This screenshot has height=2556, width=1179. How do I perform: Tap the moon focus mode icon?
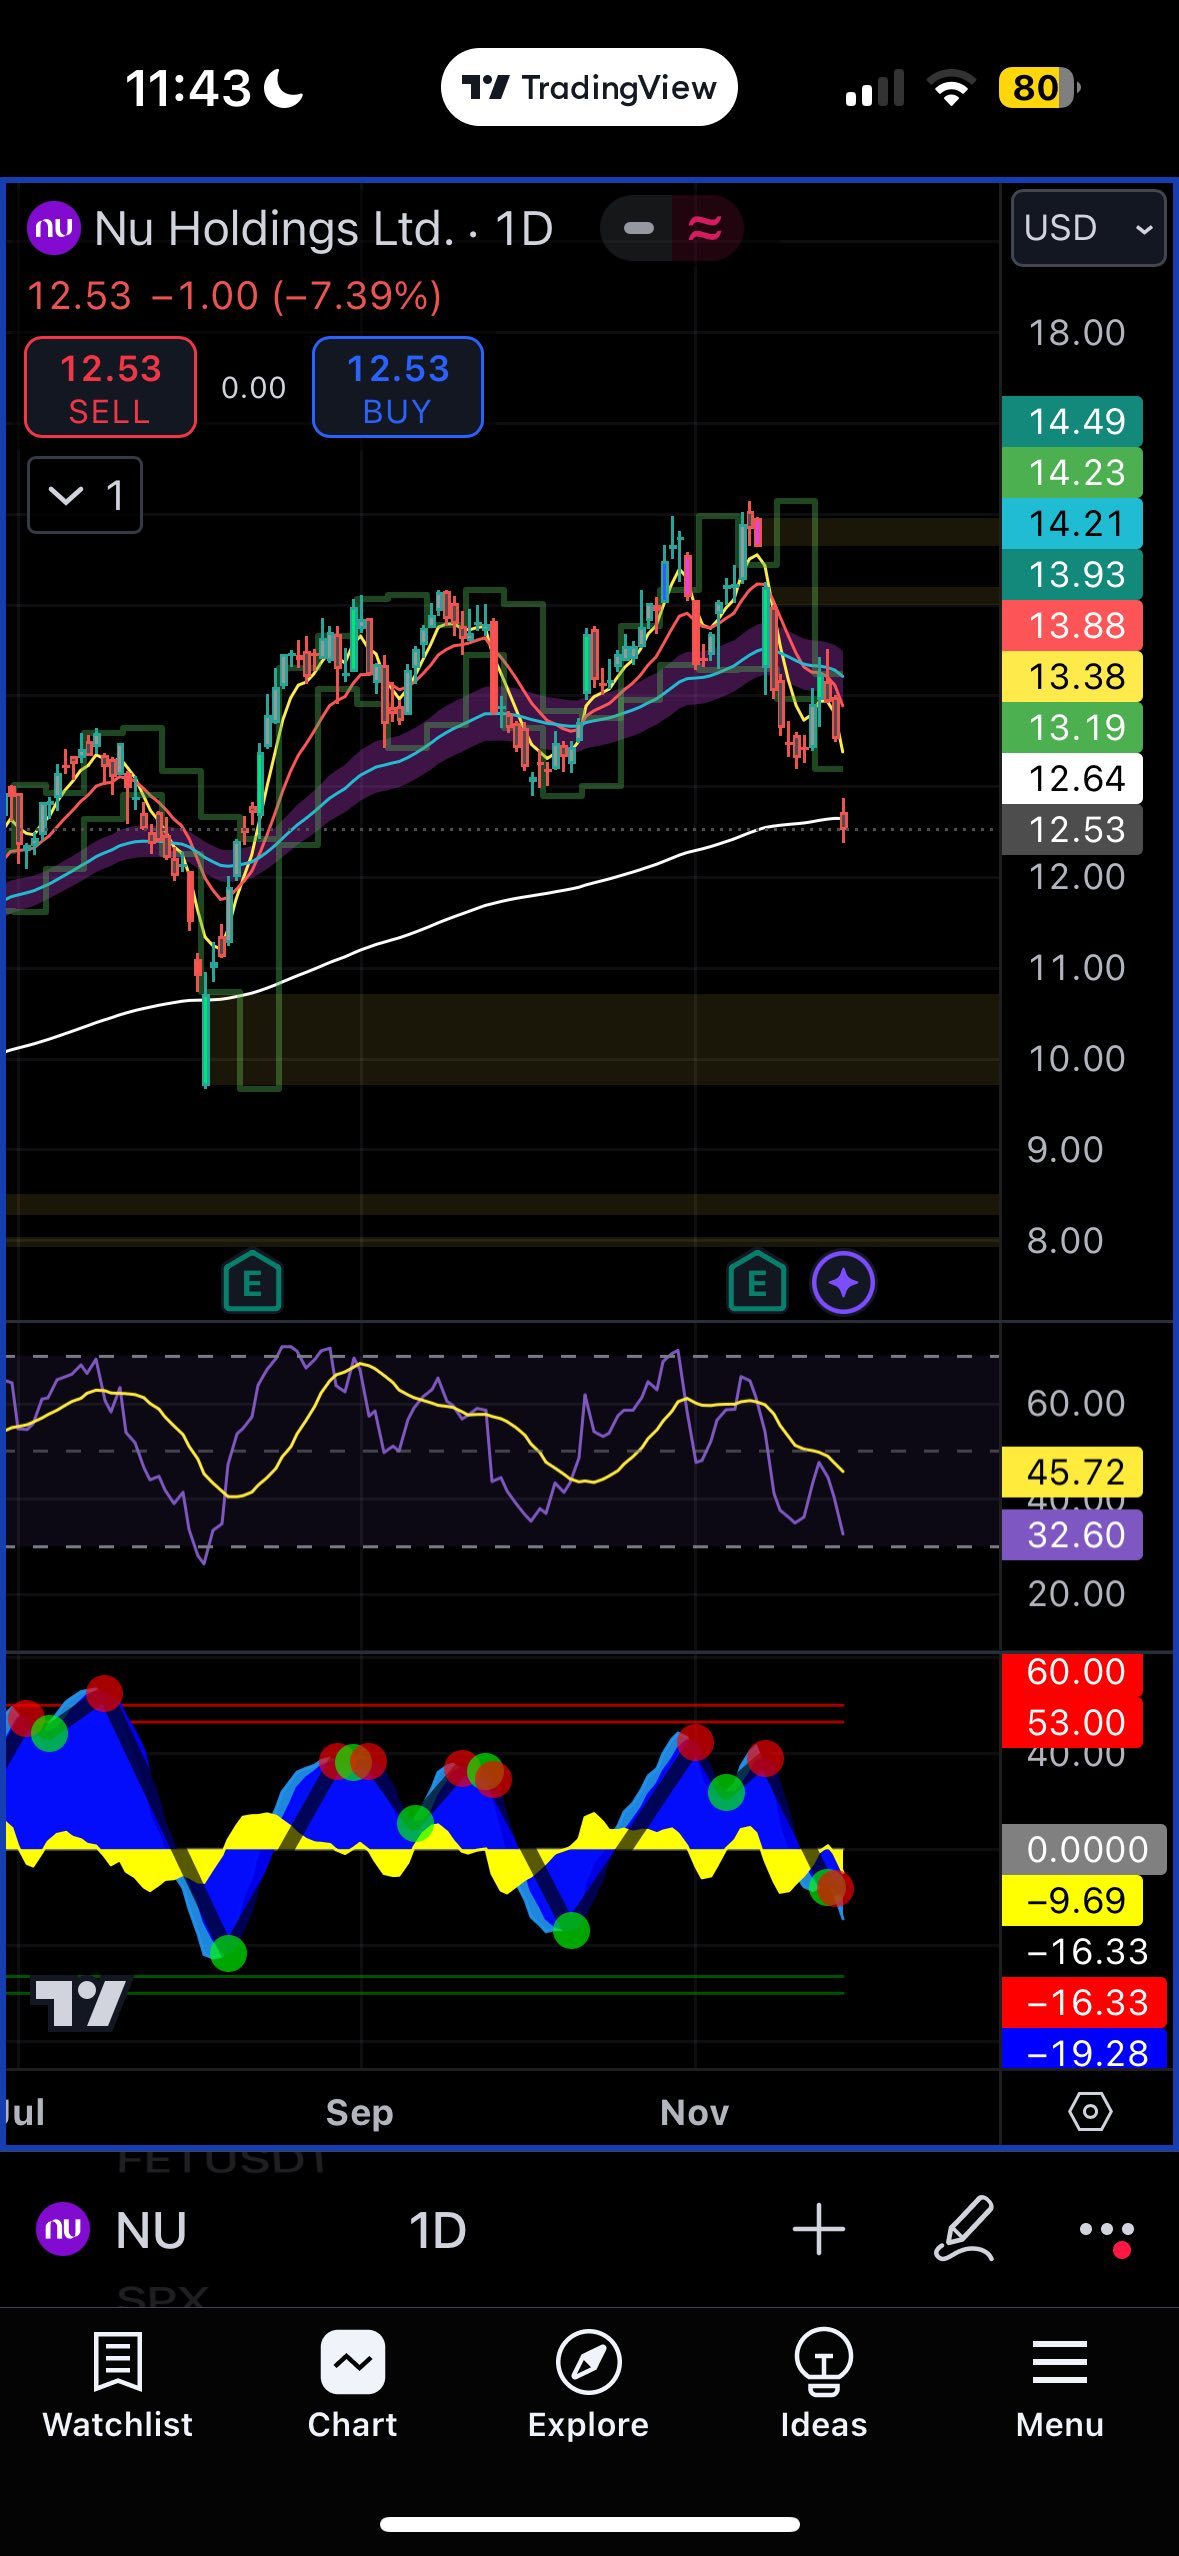click(283, 87)
